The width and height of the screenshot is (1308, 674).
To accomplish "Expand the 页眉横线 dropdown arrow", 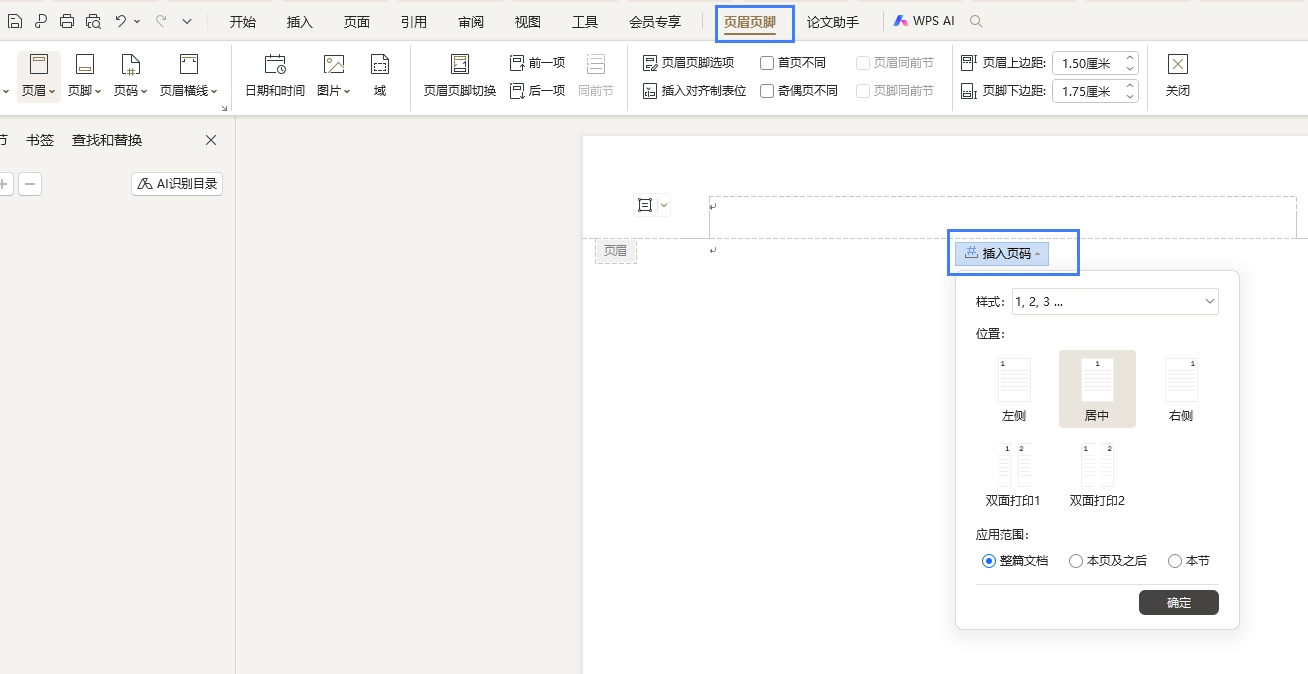I will tap(214, 91).
